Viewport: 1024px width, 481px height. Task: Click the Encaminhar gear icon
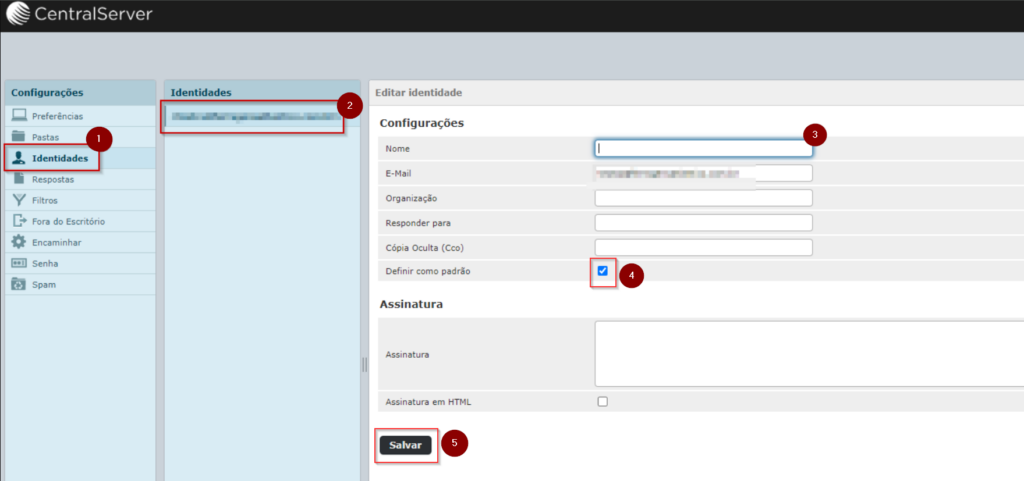coord(18,242)
